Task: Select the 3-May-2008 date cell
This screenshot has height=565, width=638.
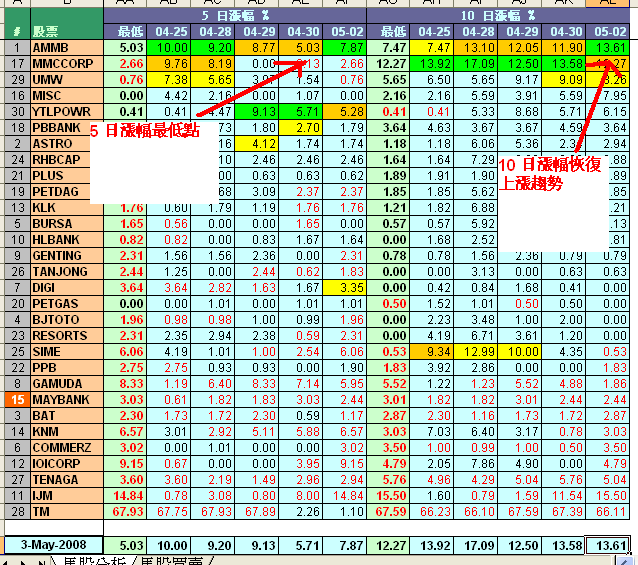Action: pyautogui.click(x=52, y=544)
